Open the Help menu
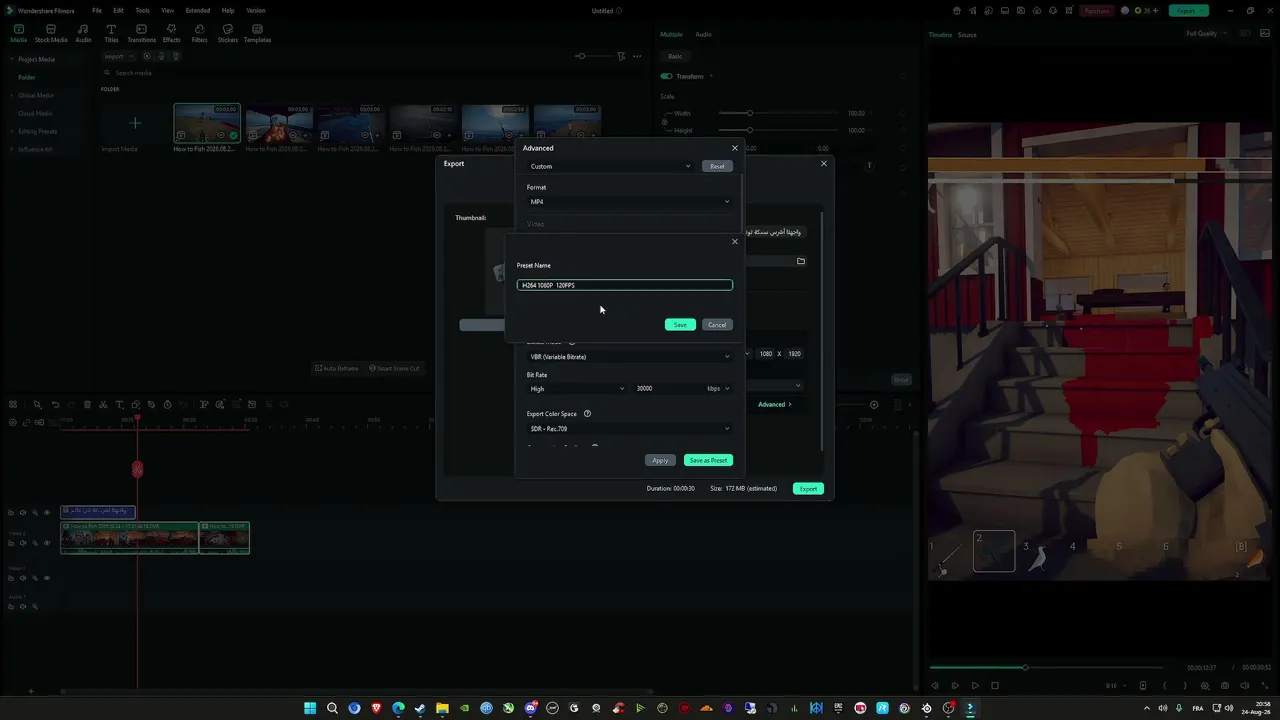This screenshot has height=720, width=1280. coord(228,10)
